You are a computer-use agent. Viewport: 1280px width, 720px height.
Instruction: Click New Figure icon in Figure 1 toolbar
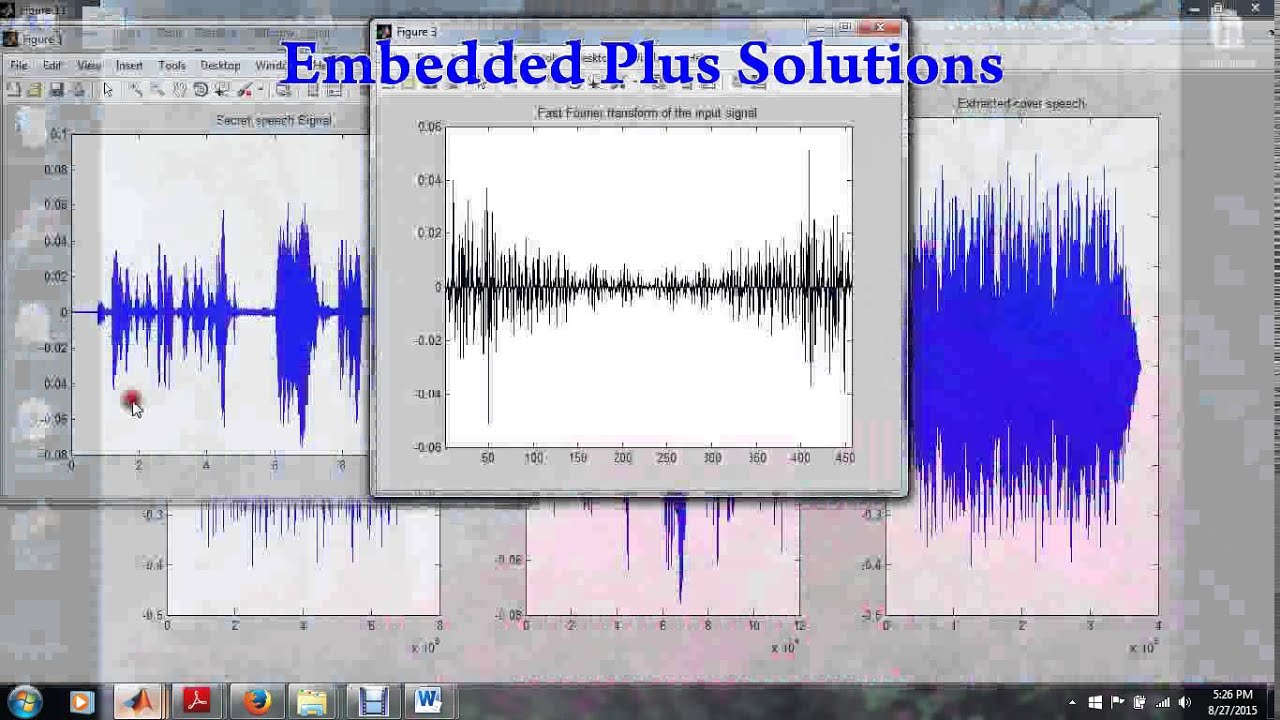pos(13,89)
